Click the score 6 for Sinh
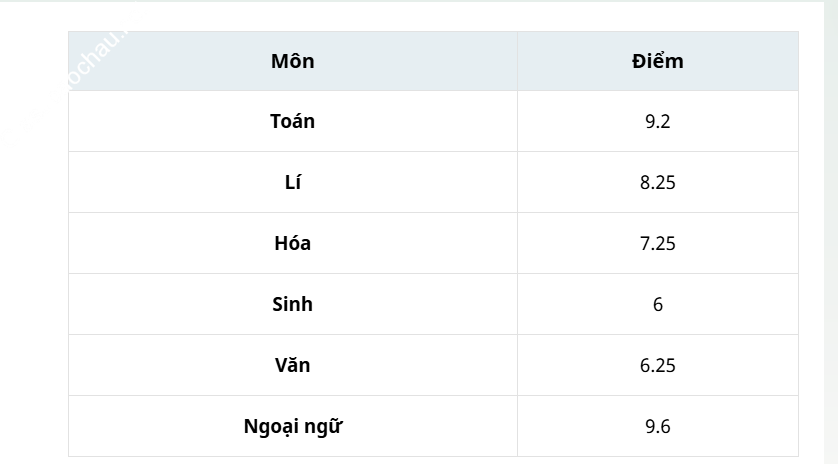Image resolution: width=838 pixels, height=464 pixels. [657, 305]
